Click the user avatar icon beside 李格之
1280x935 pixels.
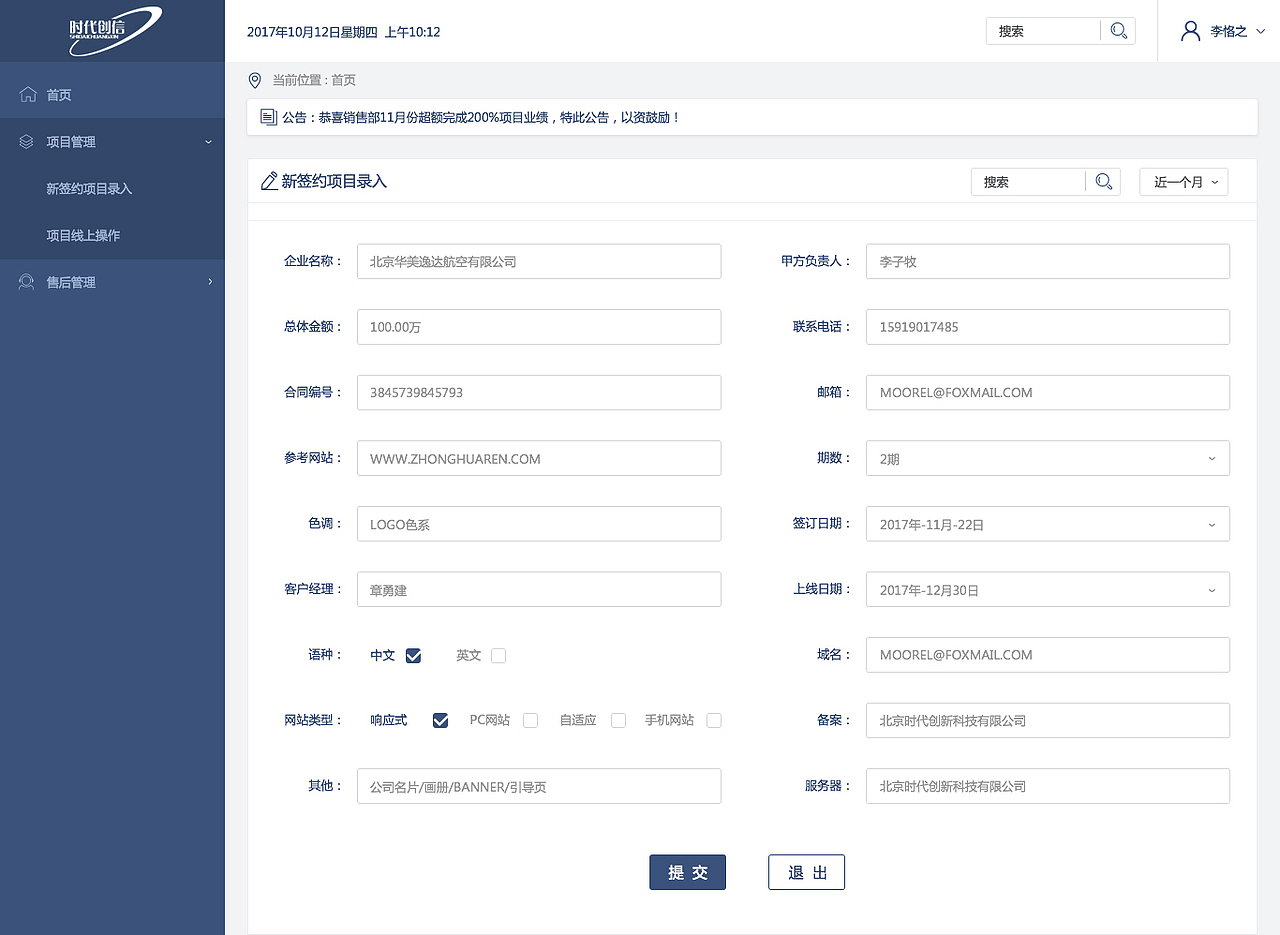(x=1190, y=31)
